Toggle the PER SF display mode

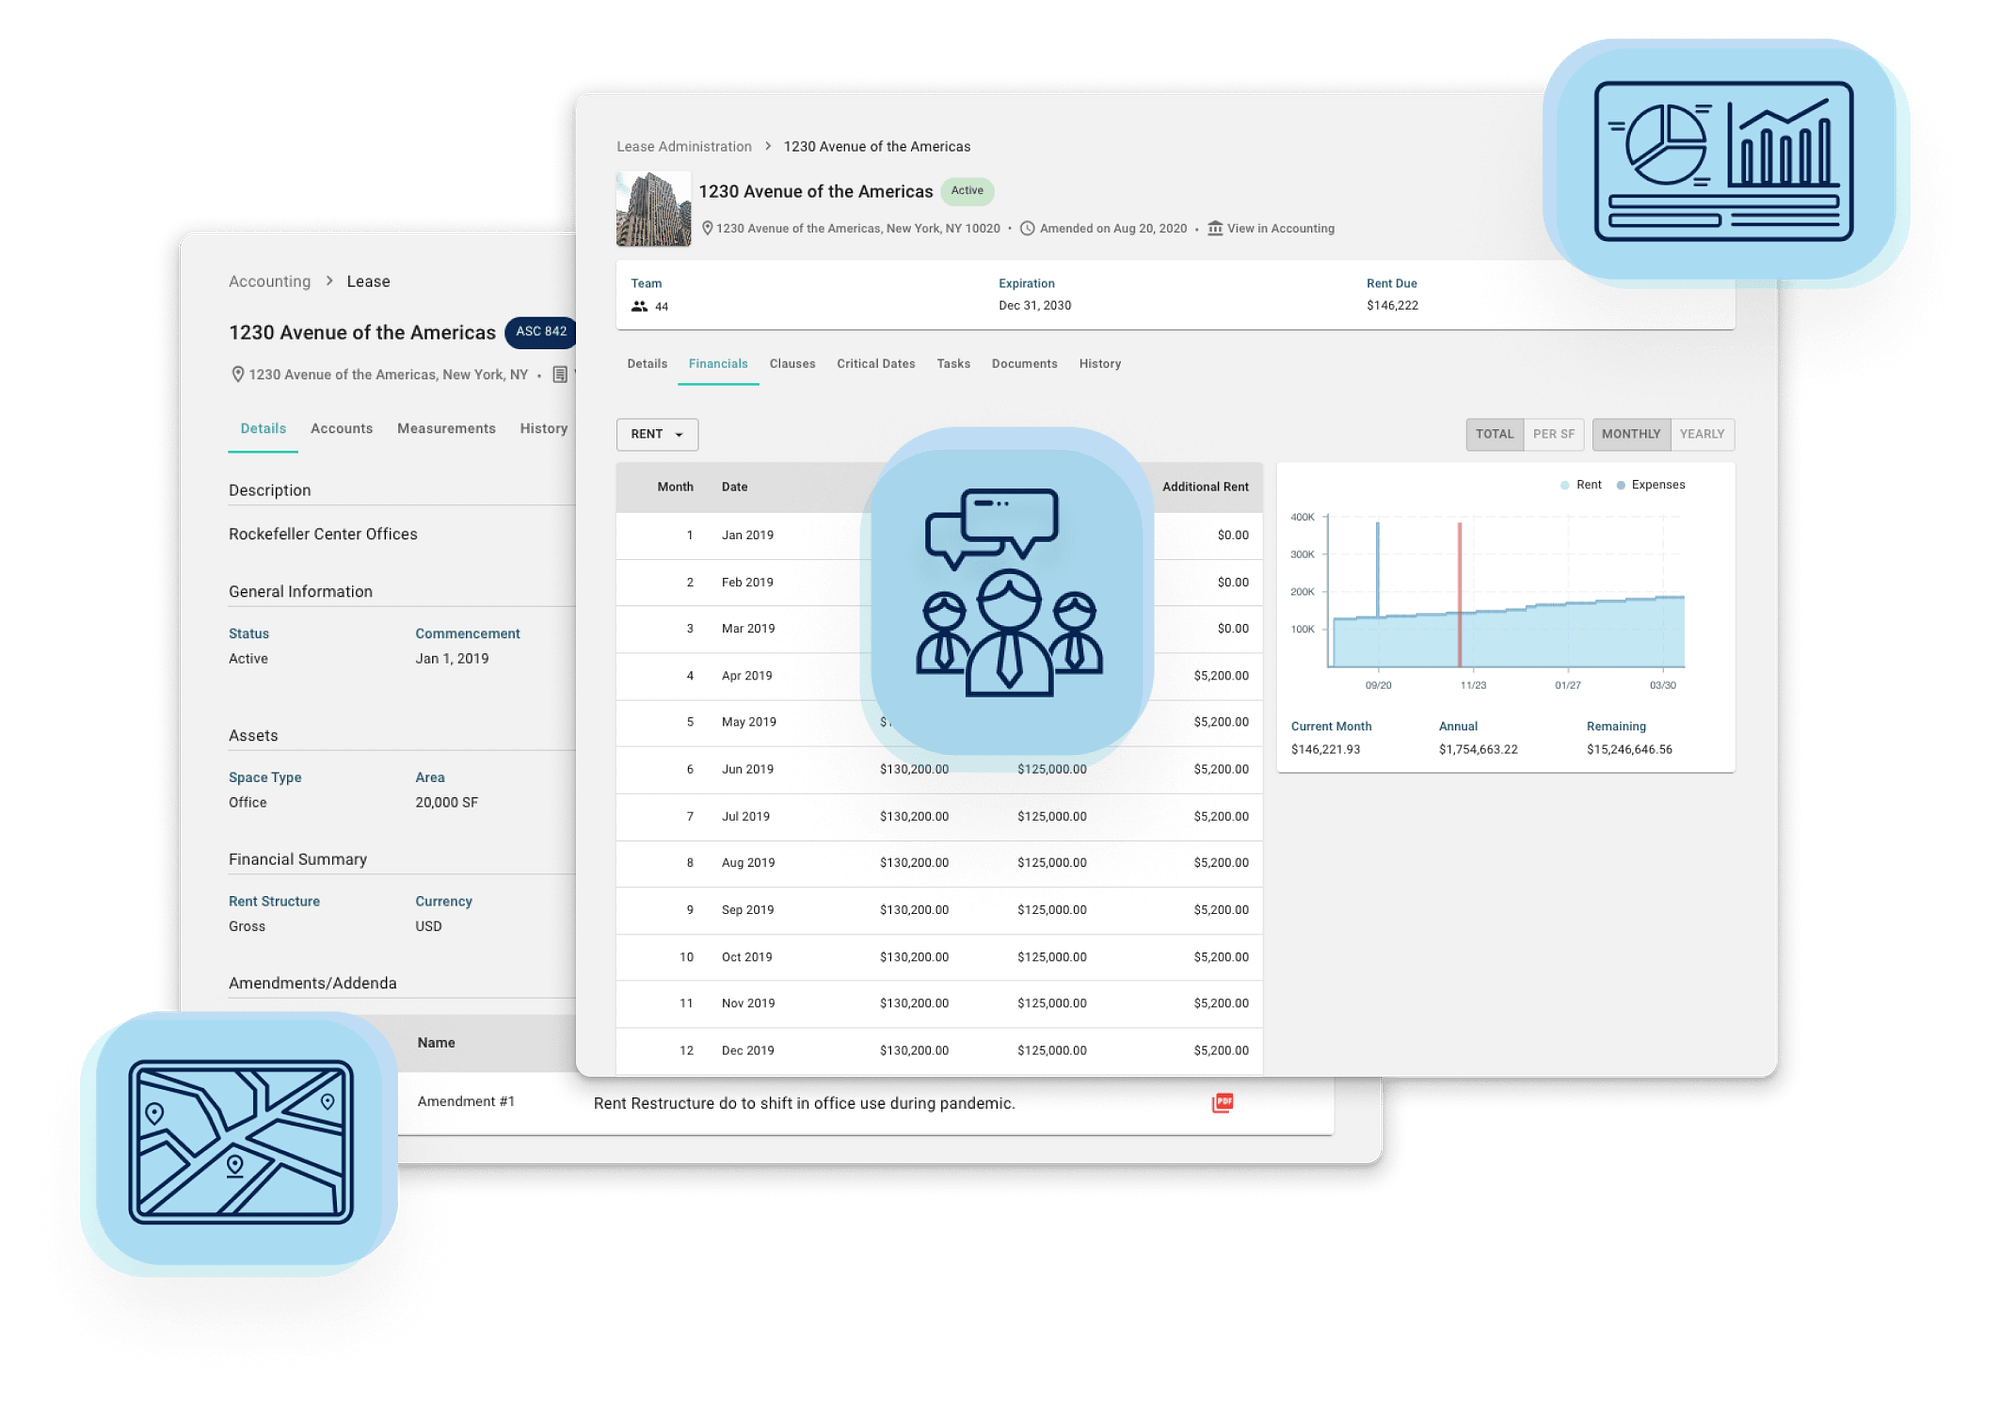(x=1553, y=434)
